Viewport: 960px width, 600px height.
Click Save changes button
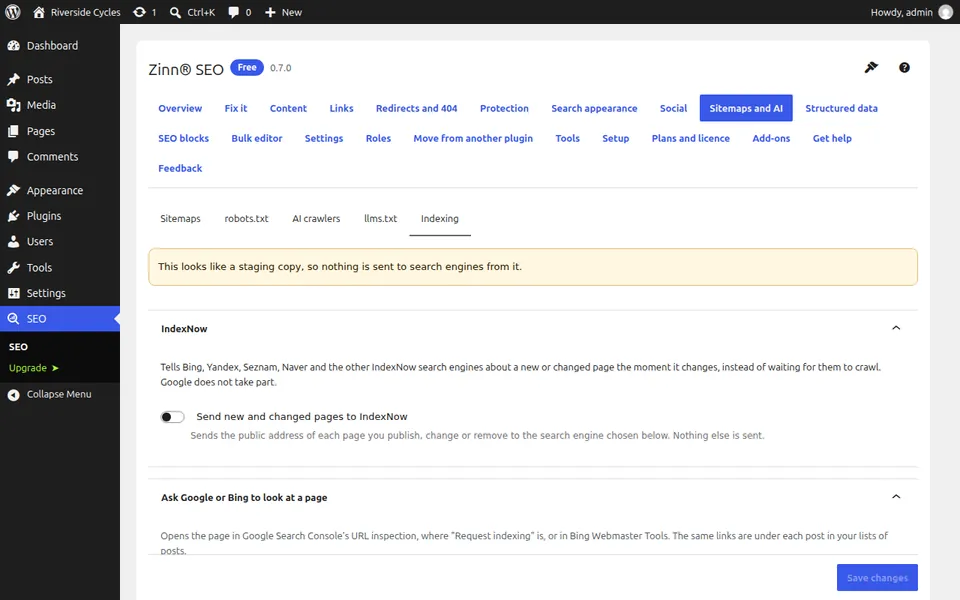tap(877, 577)
